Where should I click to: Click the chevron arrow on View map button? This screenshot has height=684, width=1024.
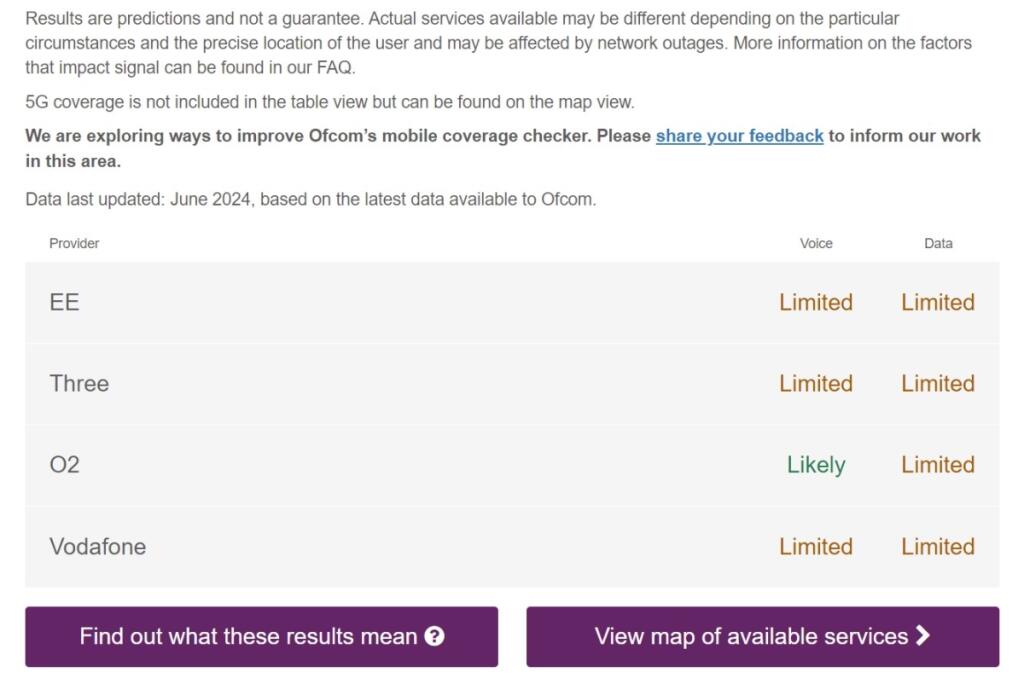point(922,635)
